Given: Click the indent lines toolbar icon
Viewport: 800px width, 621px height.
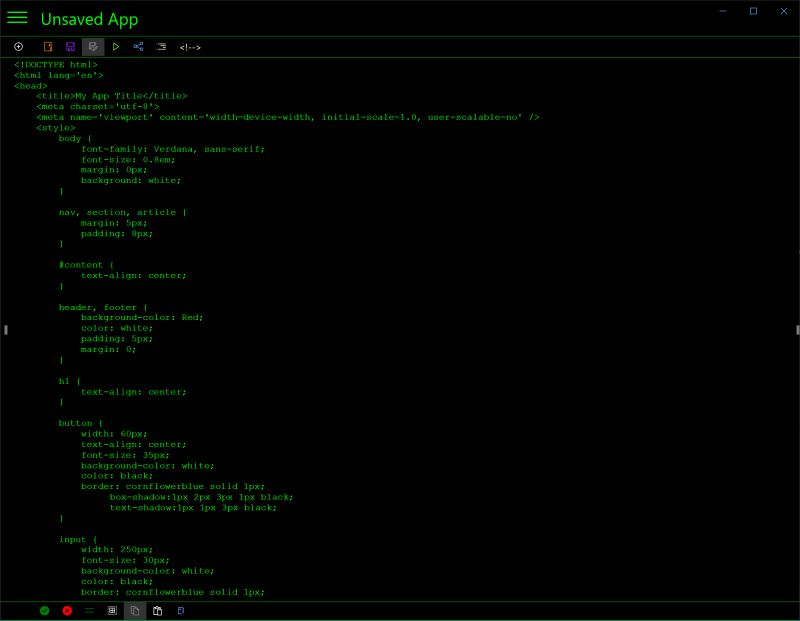Looking at the screenshot, I should tap(161, 47).
